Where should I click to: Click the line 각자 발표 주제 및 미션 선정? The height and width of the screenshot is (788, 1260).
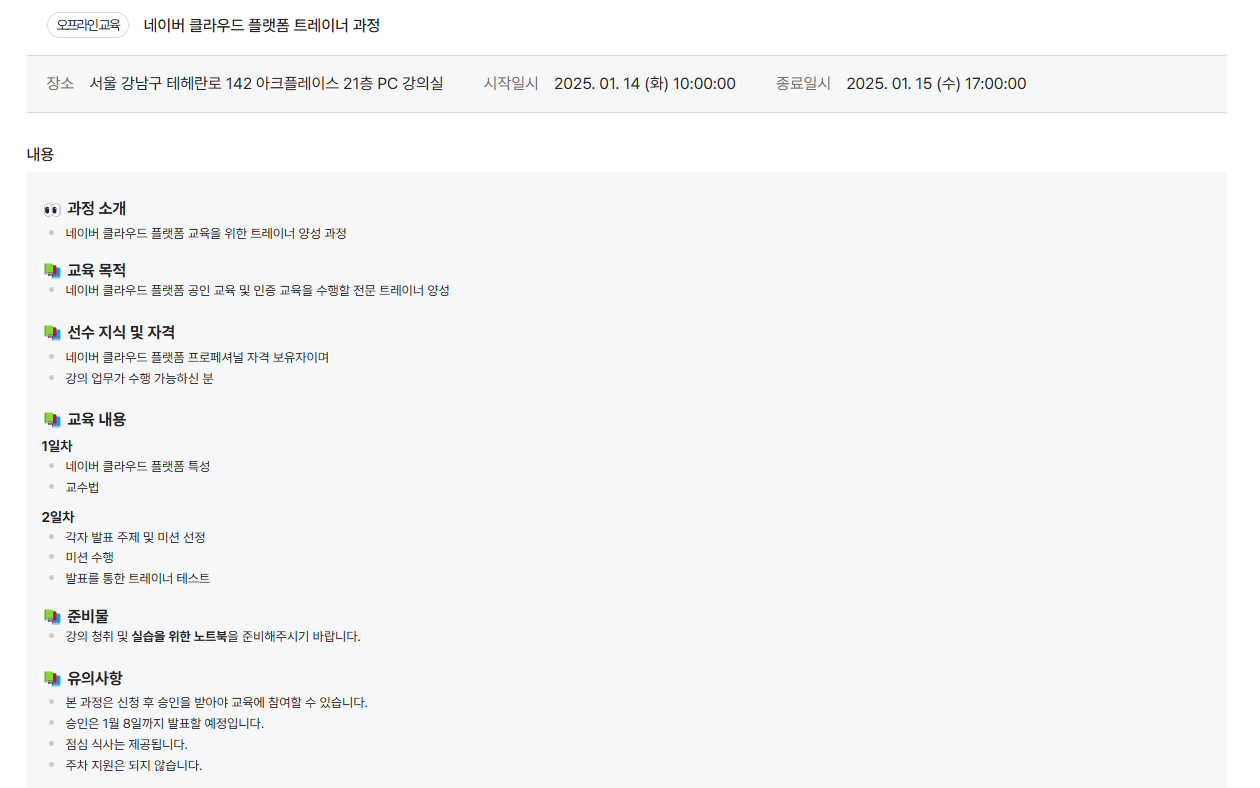tap(136, 538)
